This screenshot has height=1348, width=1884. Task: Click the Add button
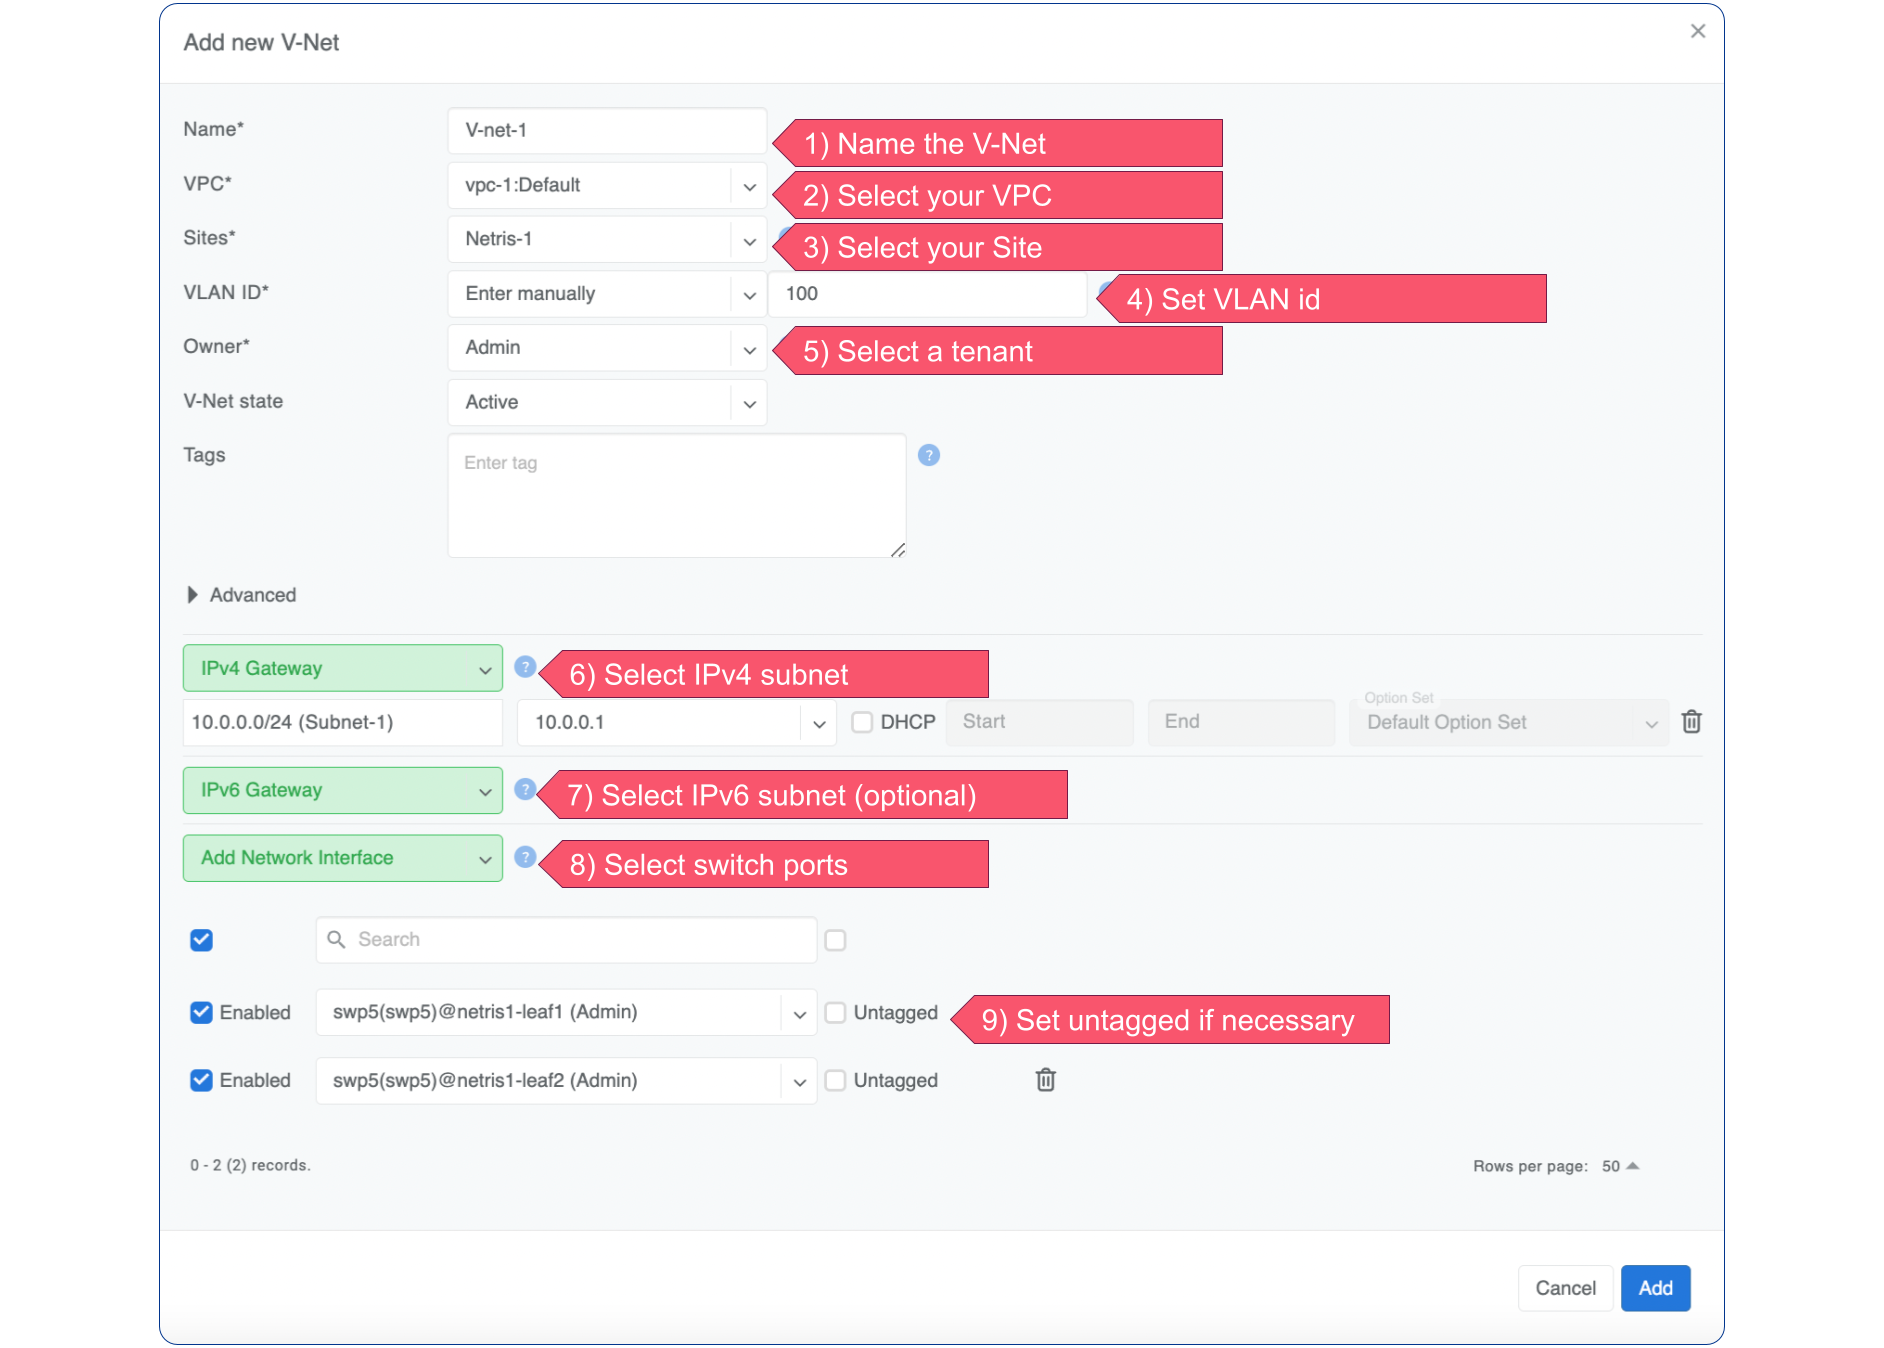(x=1655, y=1288)
